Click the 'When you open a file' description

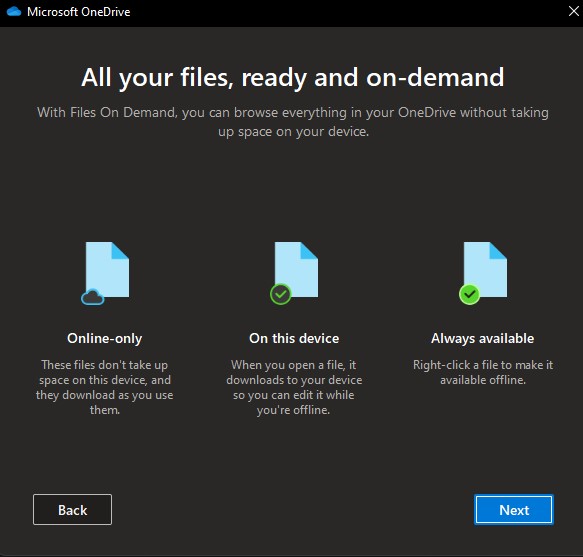tap(294, 387)
